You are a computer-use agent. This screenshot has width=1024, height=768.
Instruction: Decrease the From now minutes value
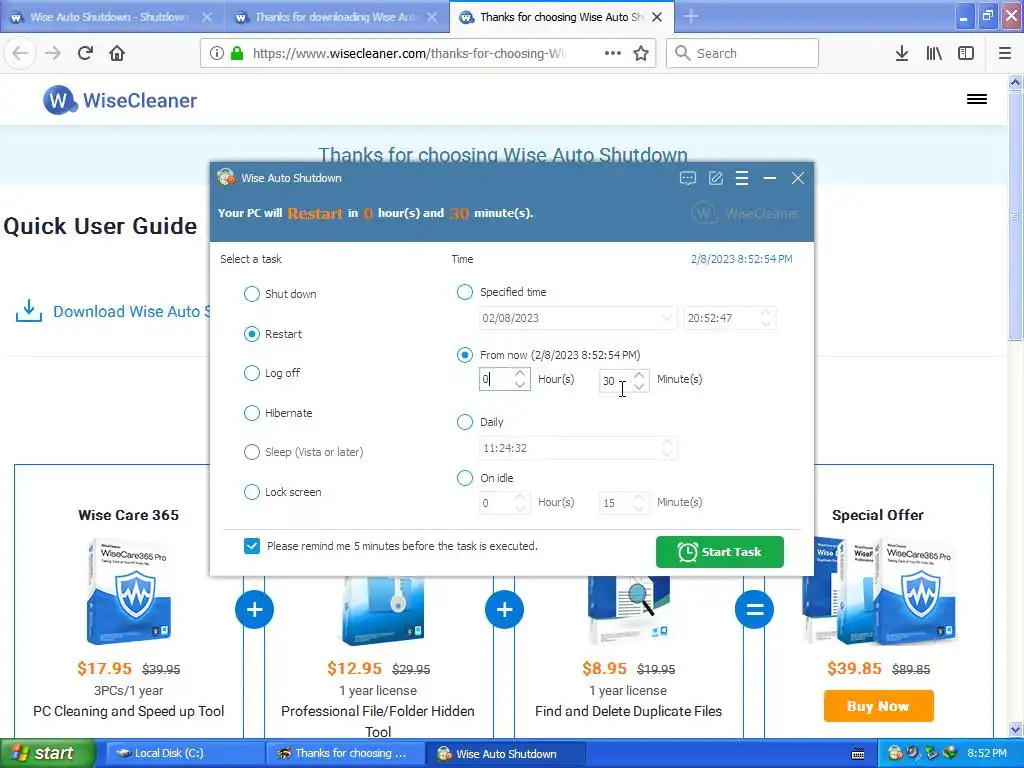pos(639,385)
